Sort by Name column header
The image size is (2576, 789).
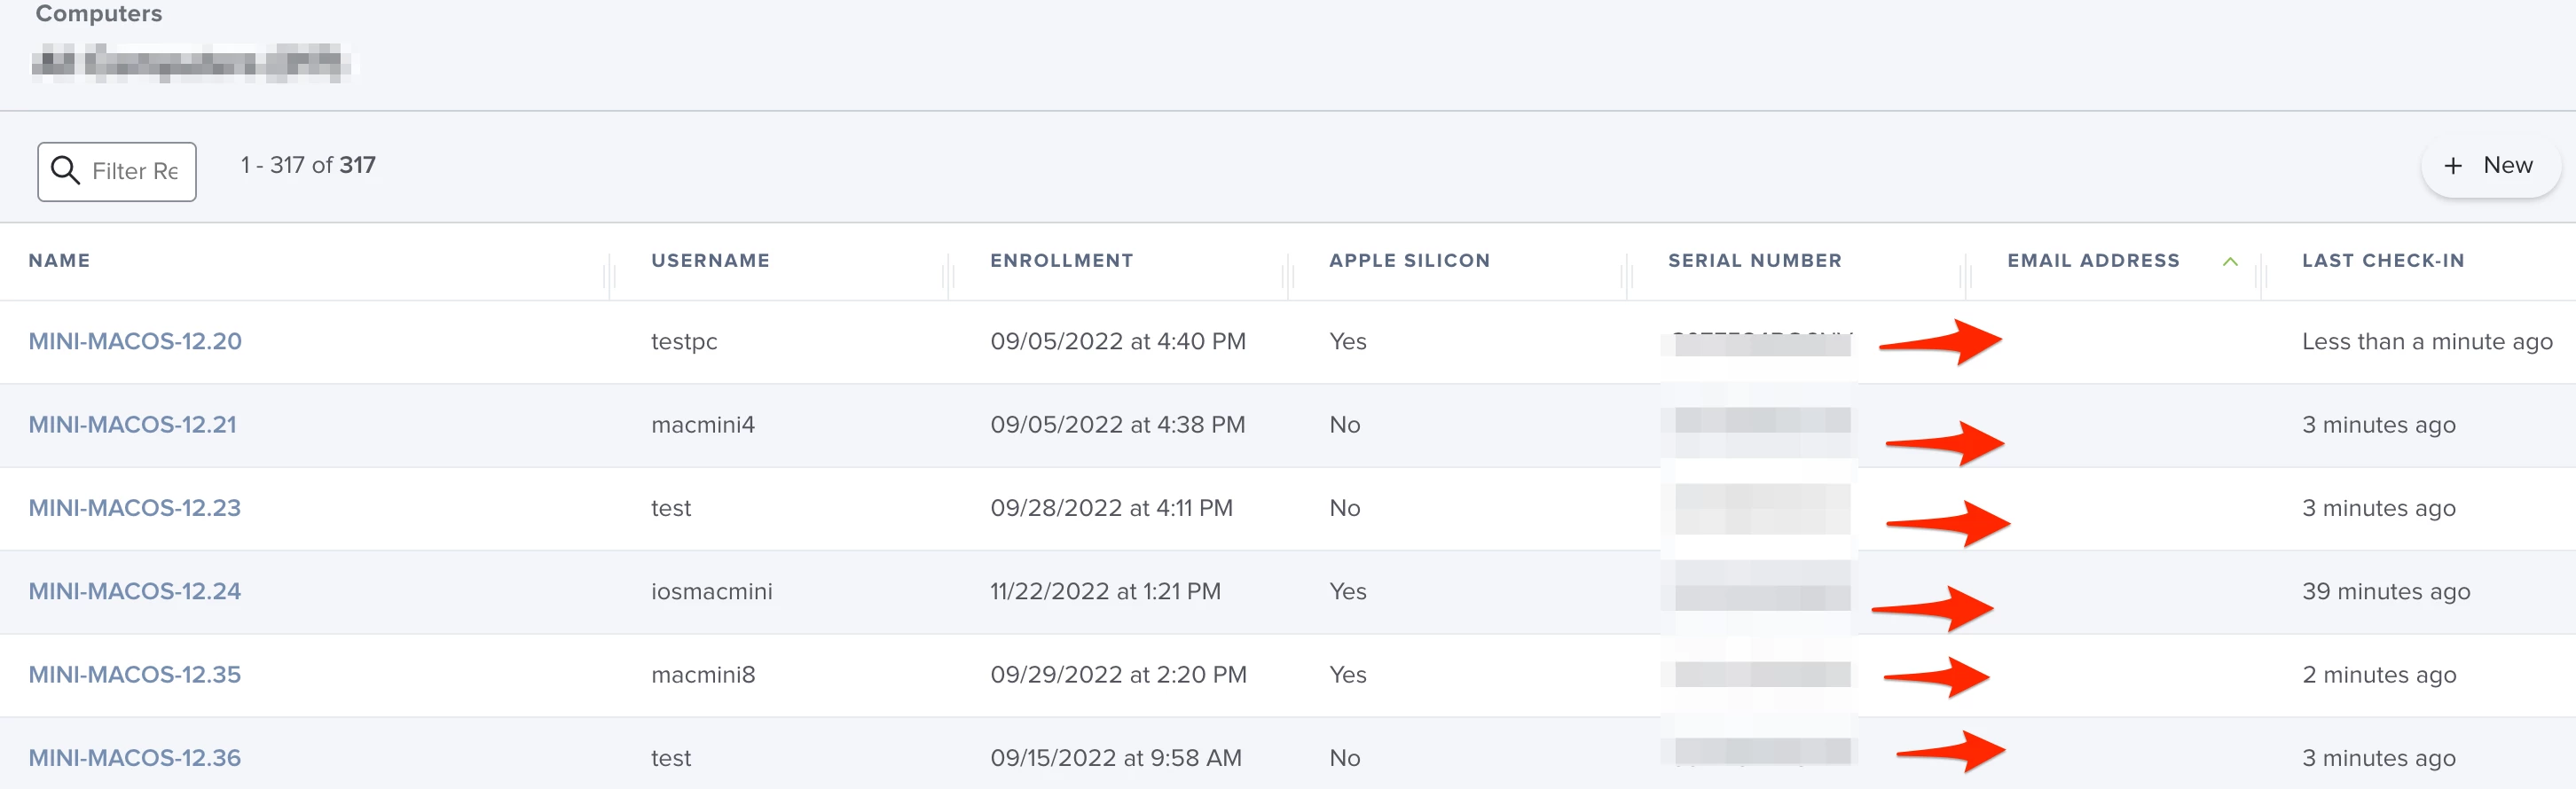pos(59,260)
